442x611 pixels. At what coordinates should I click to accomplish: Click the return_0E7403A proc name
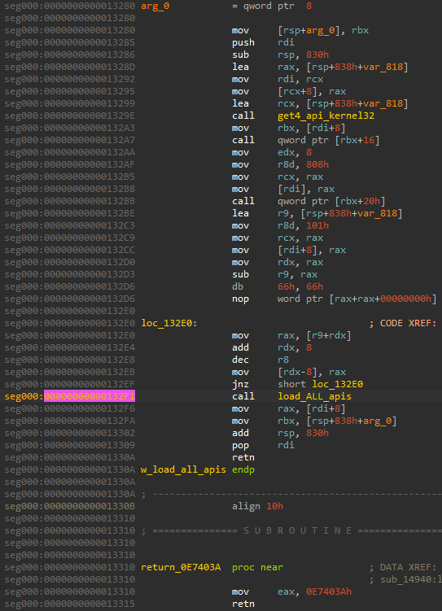click(181, 567)
